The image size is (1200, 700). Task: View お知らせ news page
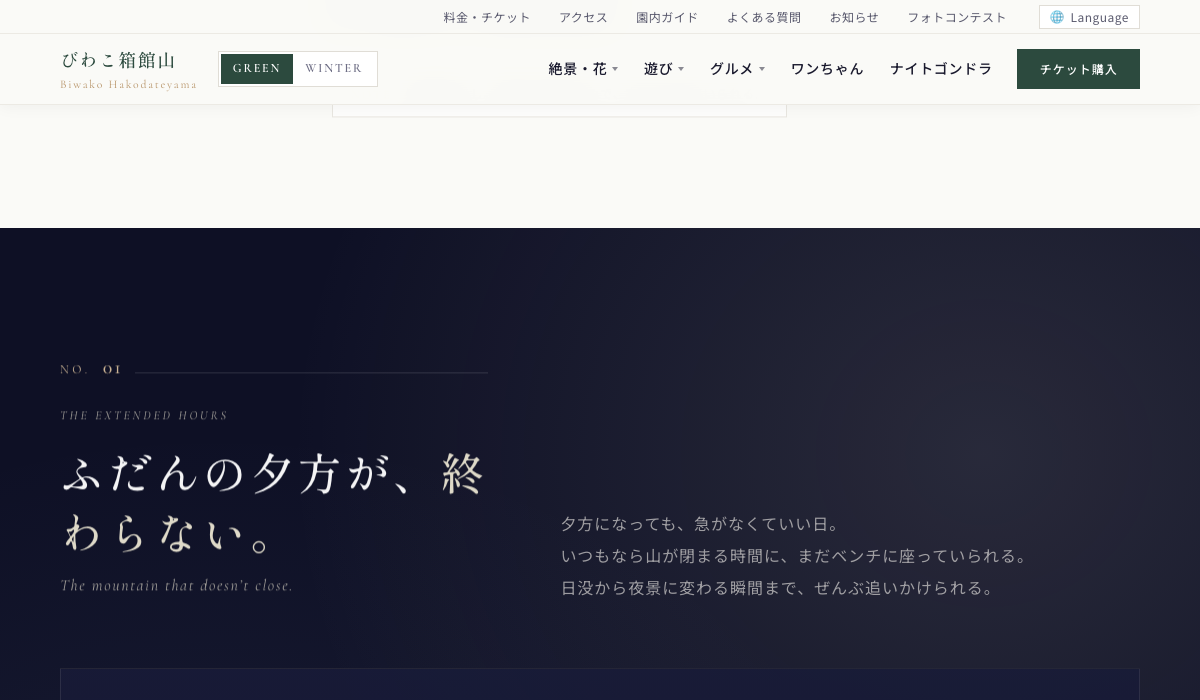(x=854, y=17)
